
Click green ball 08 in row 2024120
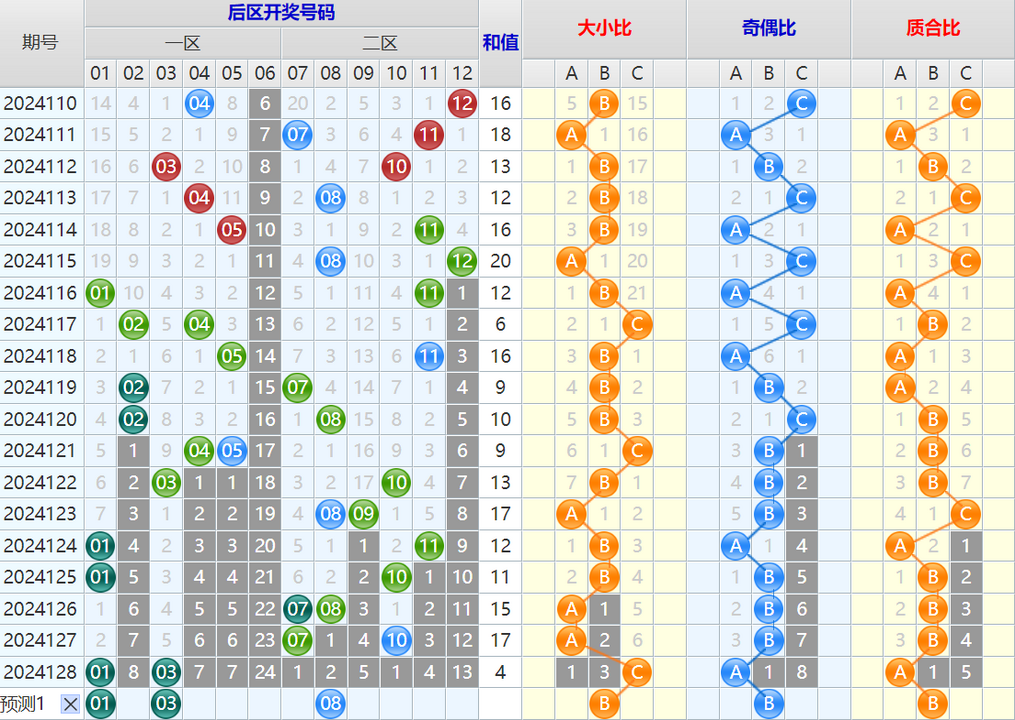pos(331,420)
